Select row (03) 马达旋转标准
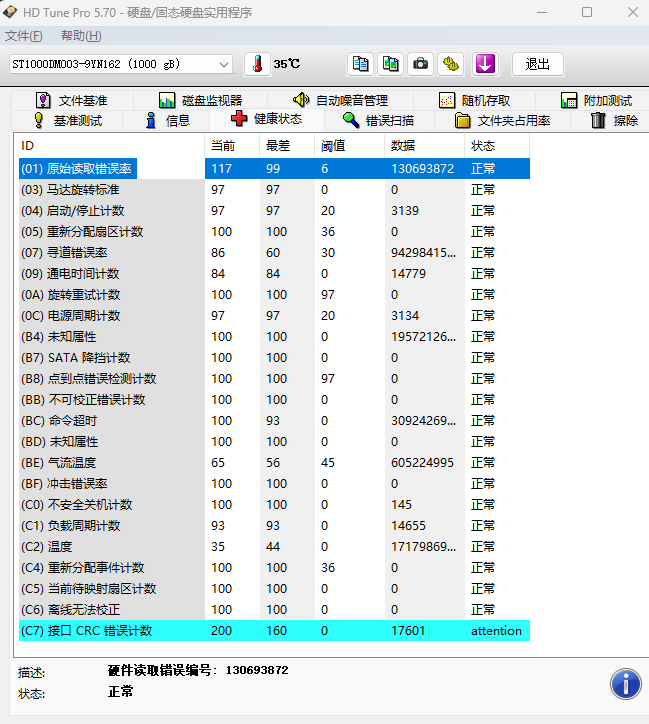Image resolution: width=649 pixels, height=724 pixels. [274, 190]
